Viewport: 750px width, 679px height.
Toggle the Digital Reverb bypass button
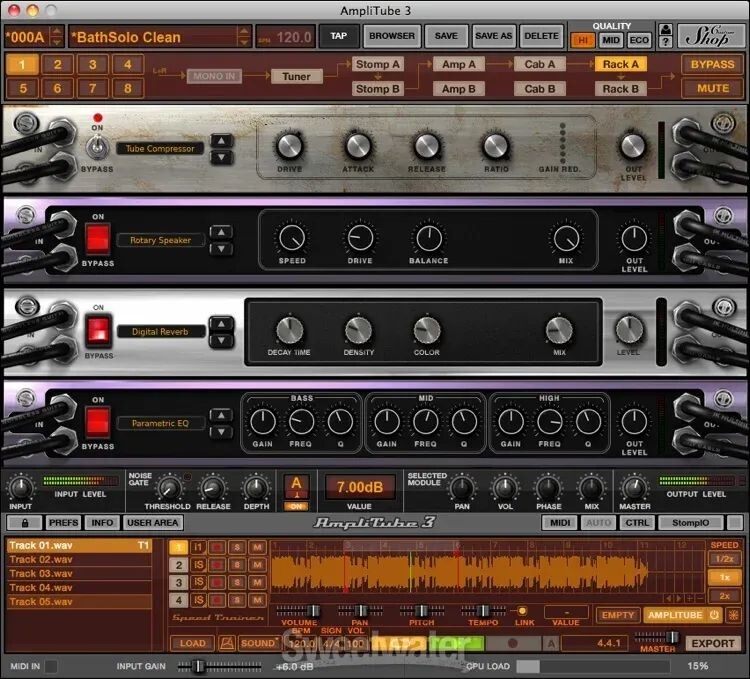click(98, 330)
